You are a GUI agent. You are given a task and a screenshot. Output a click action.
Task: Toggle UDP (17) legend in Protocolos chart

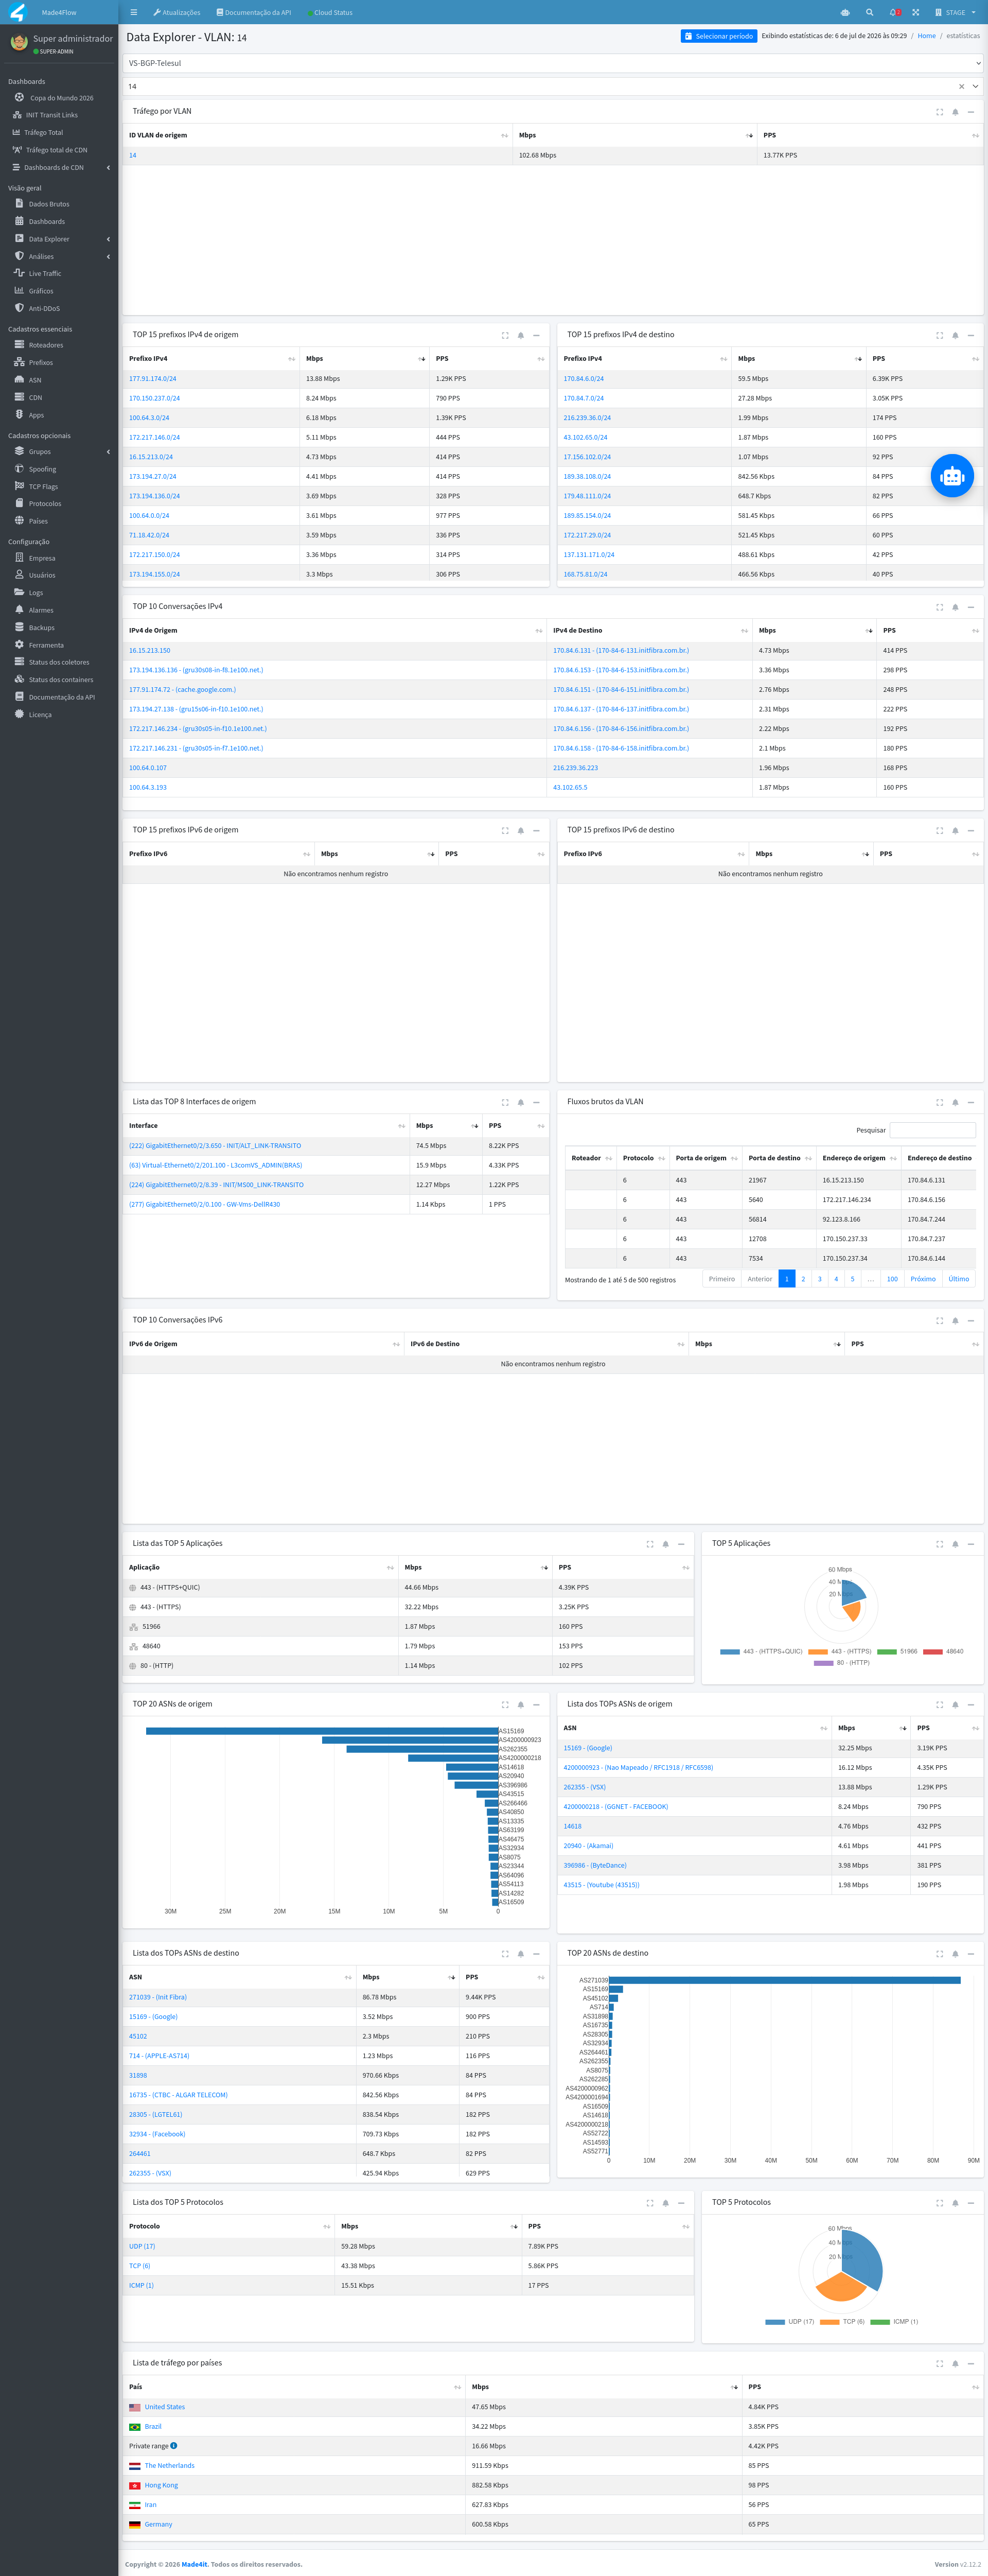coord(790,2321)
